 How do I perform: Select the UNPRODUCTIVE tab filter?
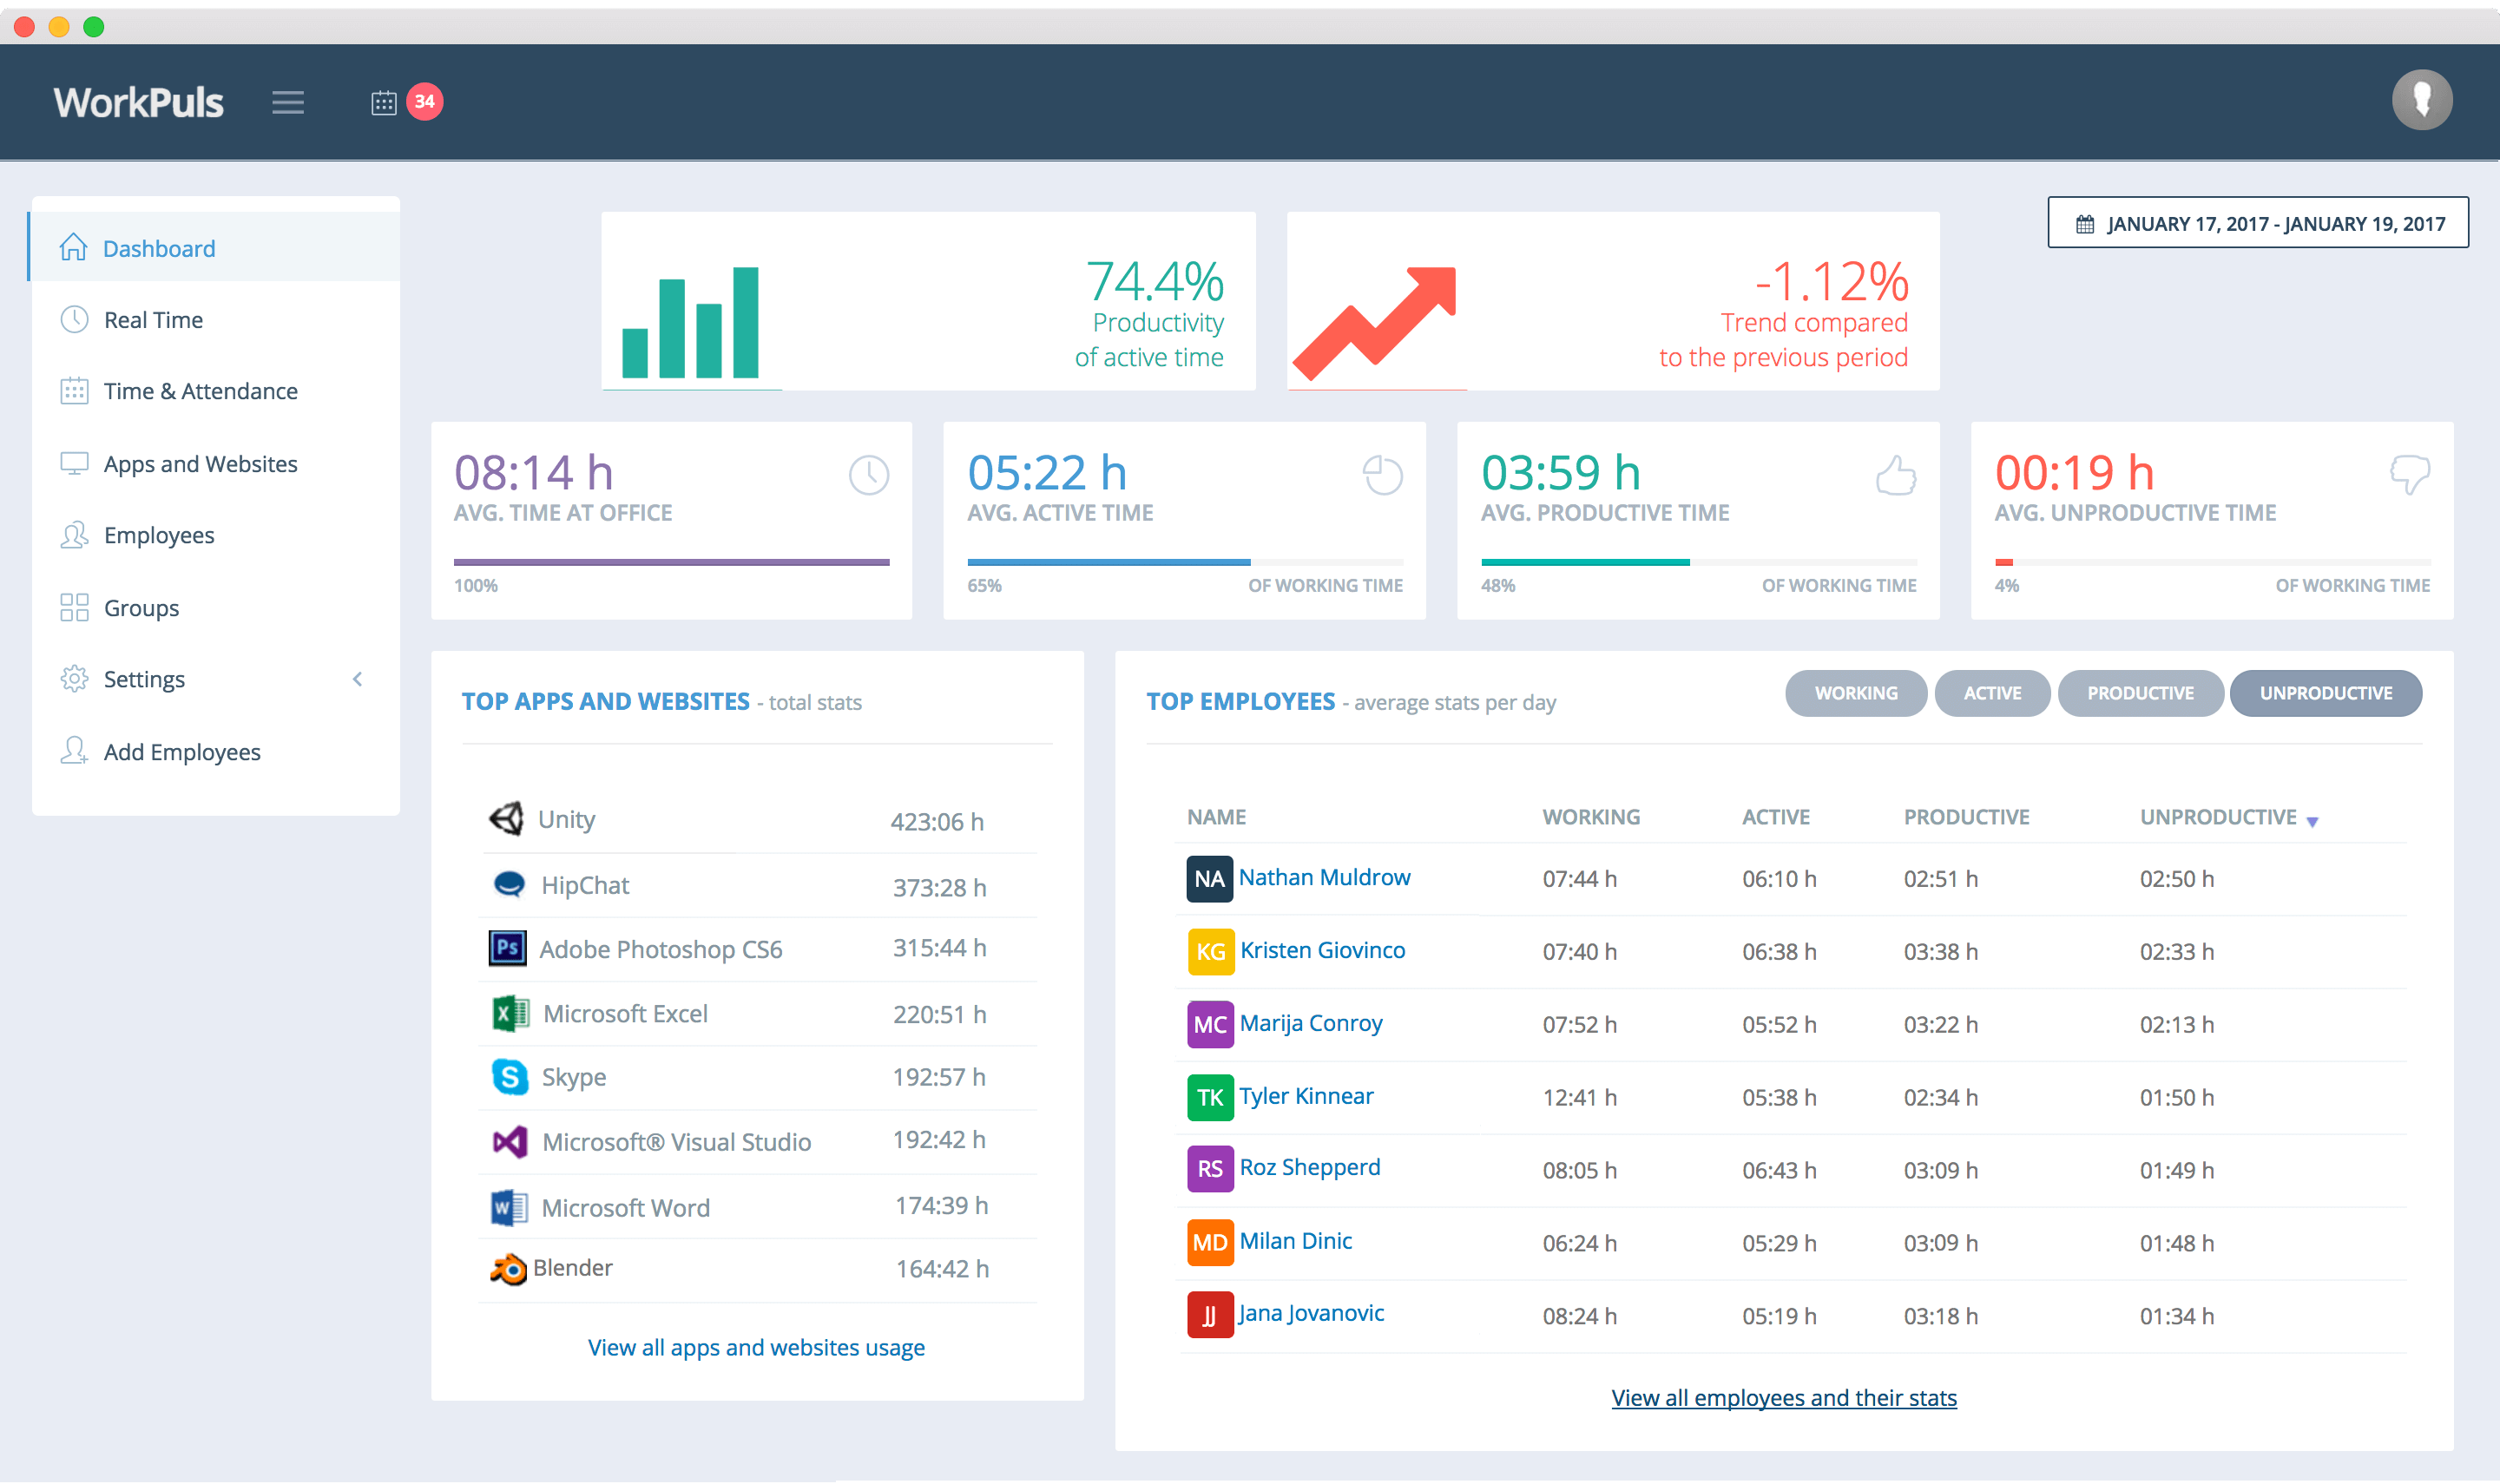tap(2326, 693)
